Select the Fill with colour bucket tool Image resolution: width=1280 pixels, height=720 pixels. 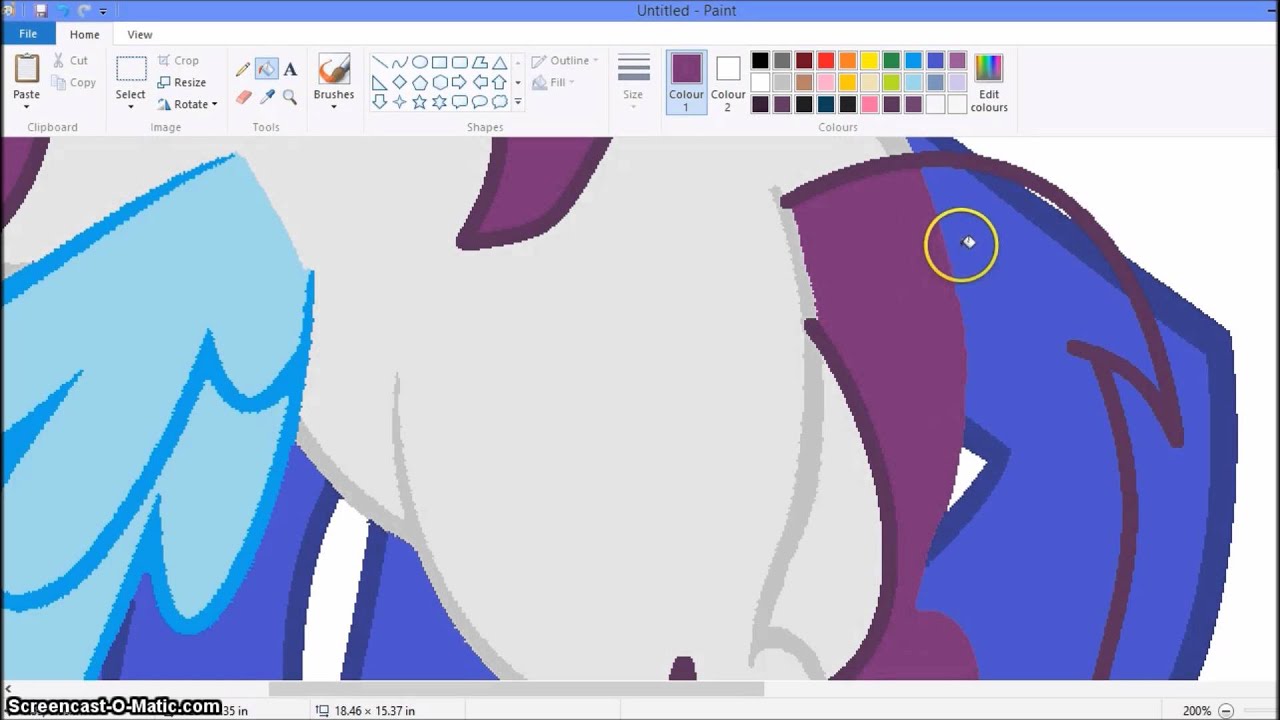(266, 69)
